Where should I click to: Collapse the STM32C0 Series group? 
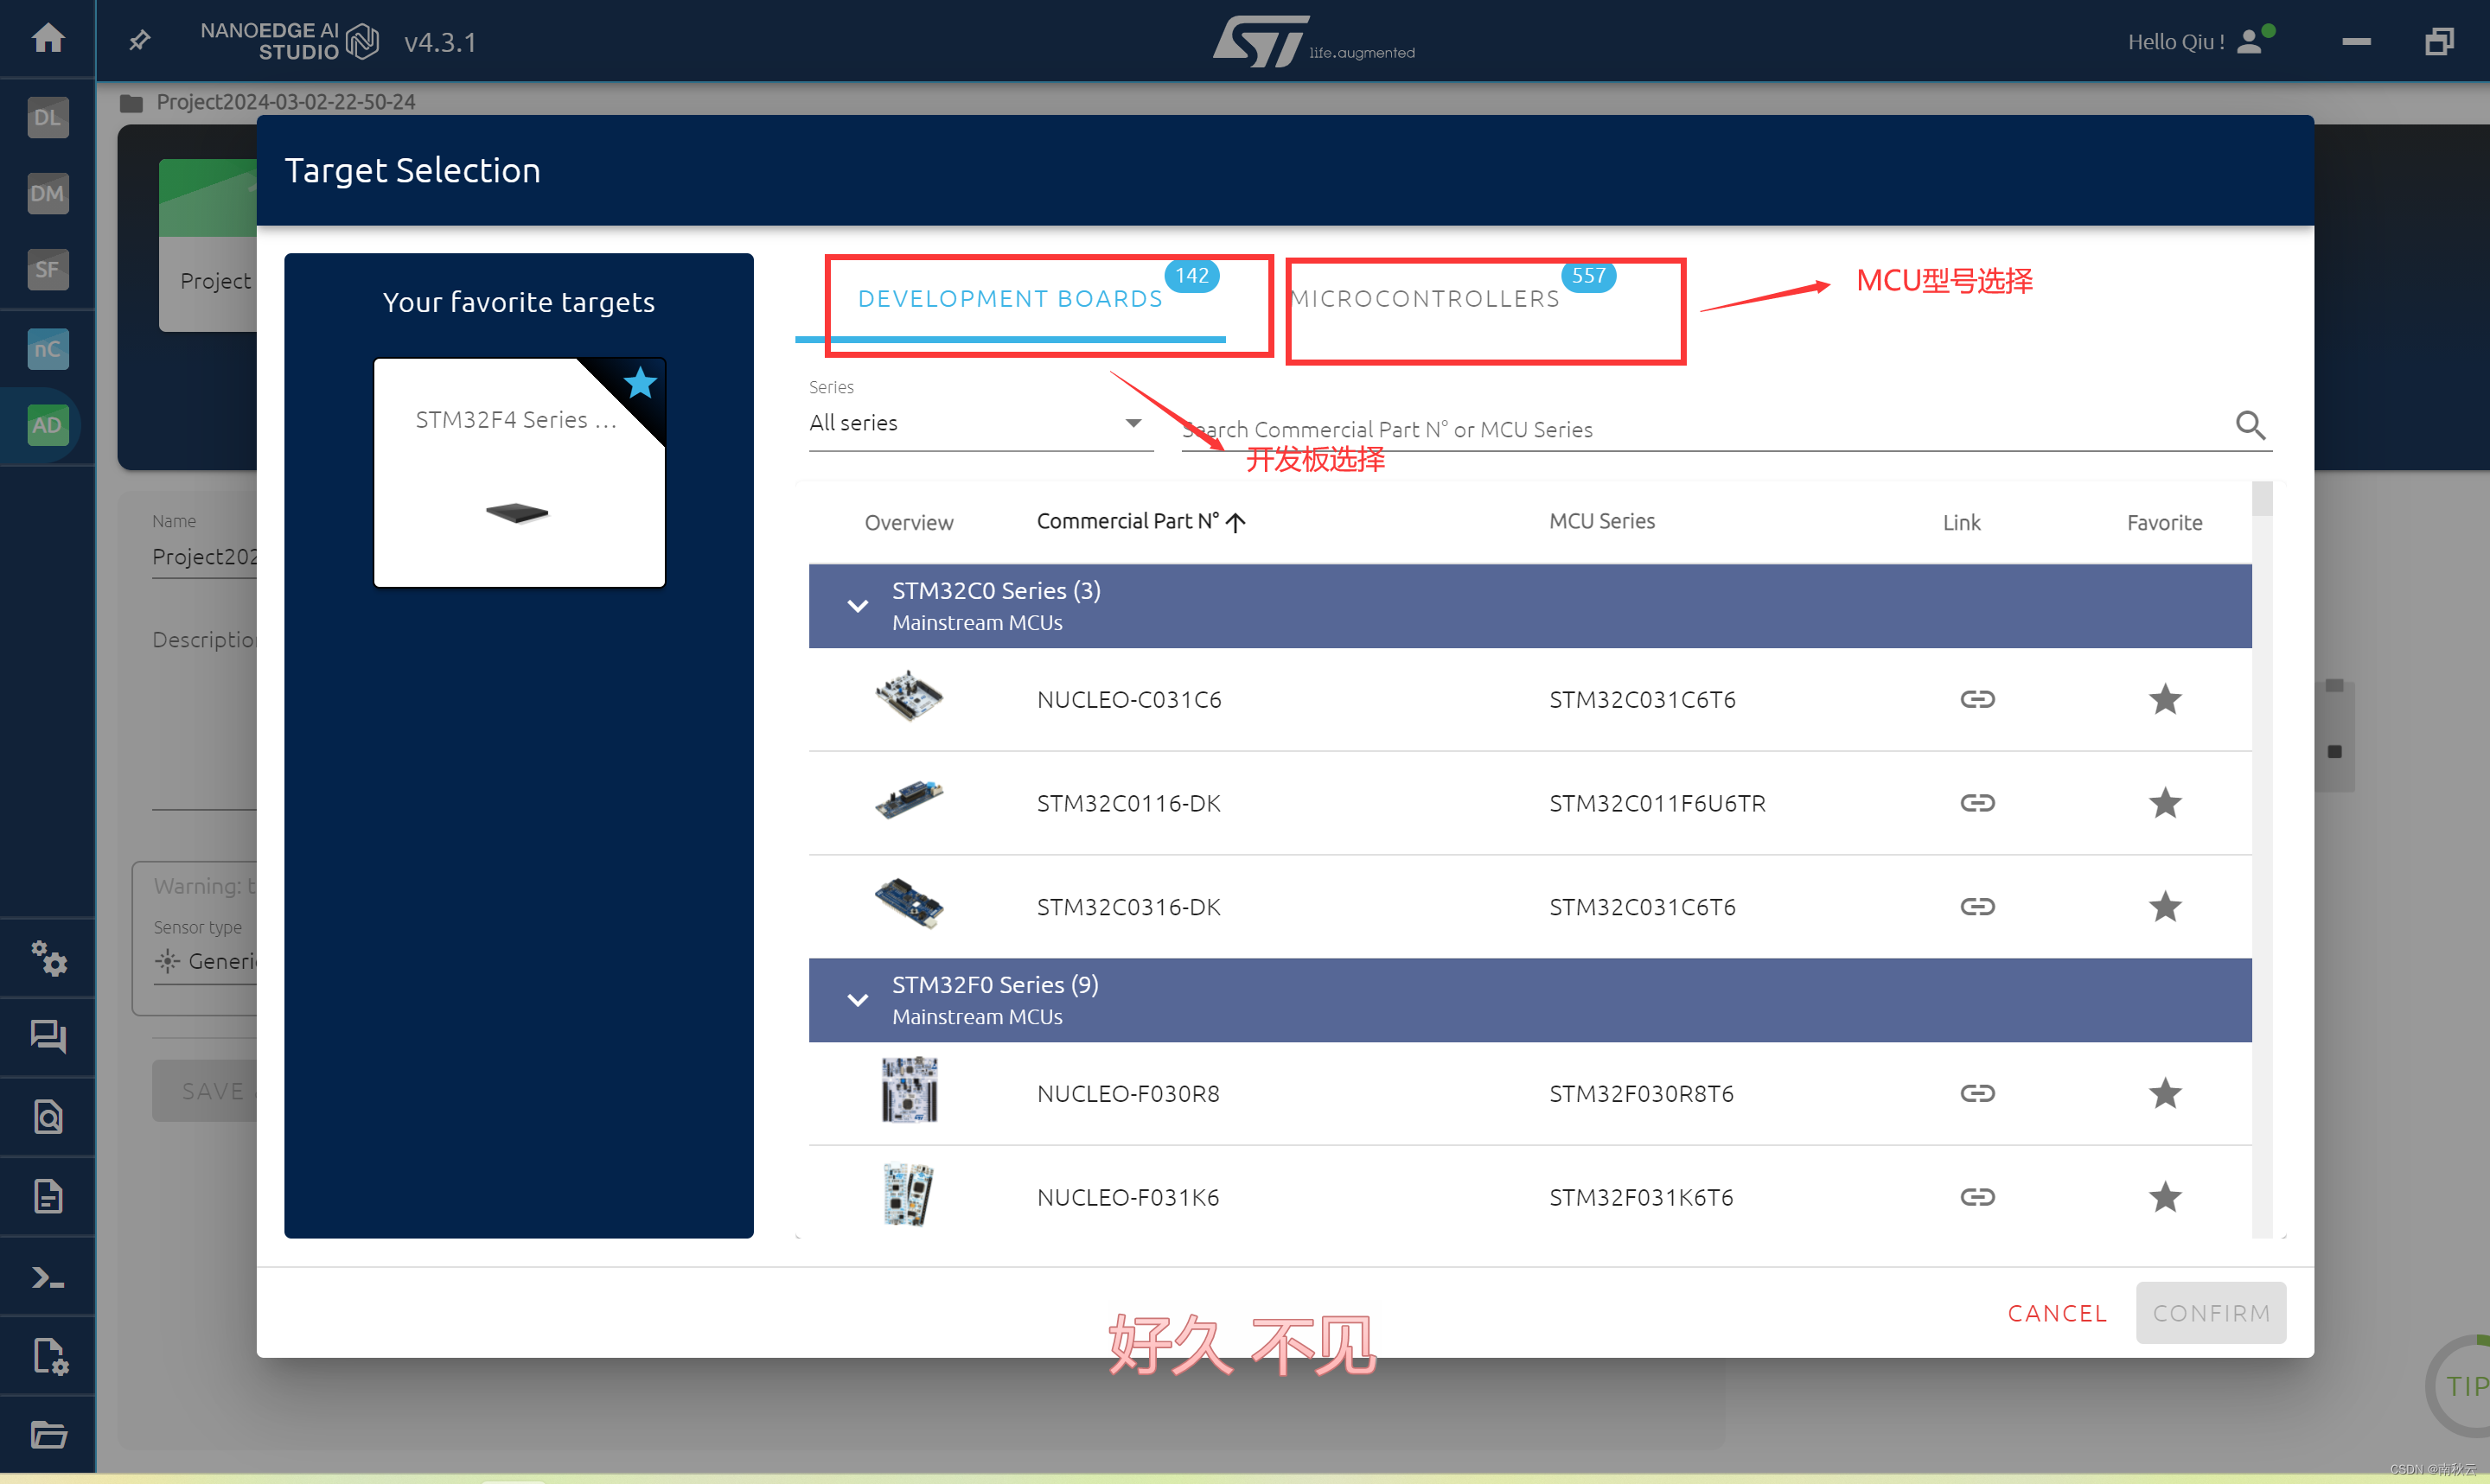pos(857,606)
